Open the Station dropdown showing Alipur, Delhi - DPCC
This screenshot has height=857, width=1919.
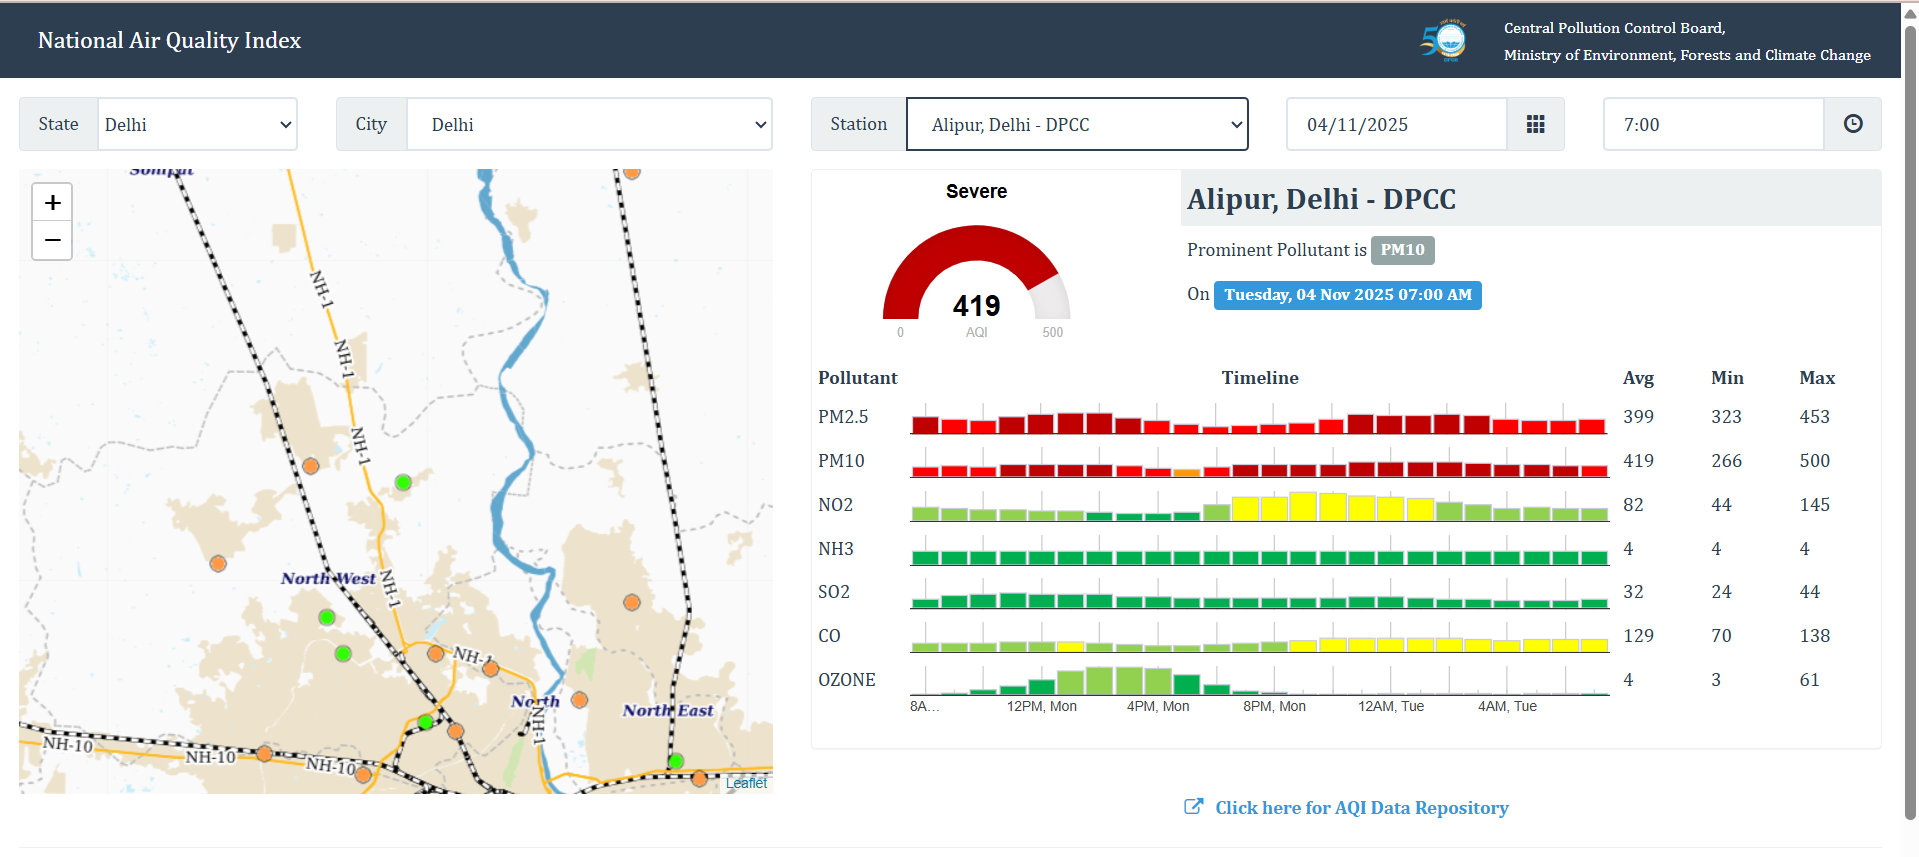point(1077,124)
